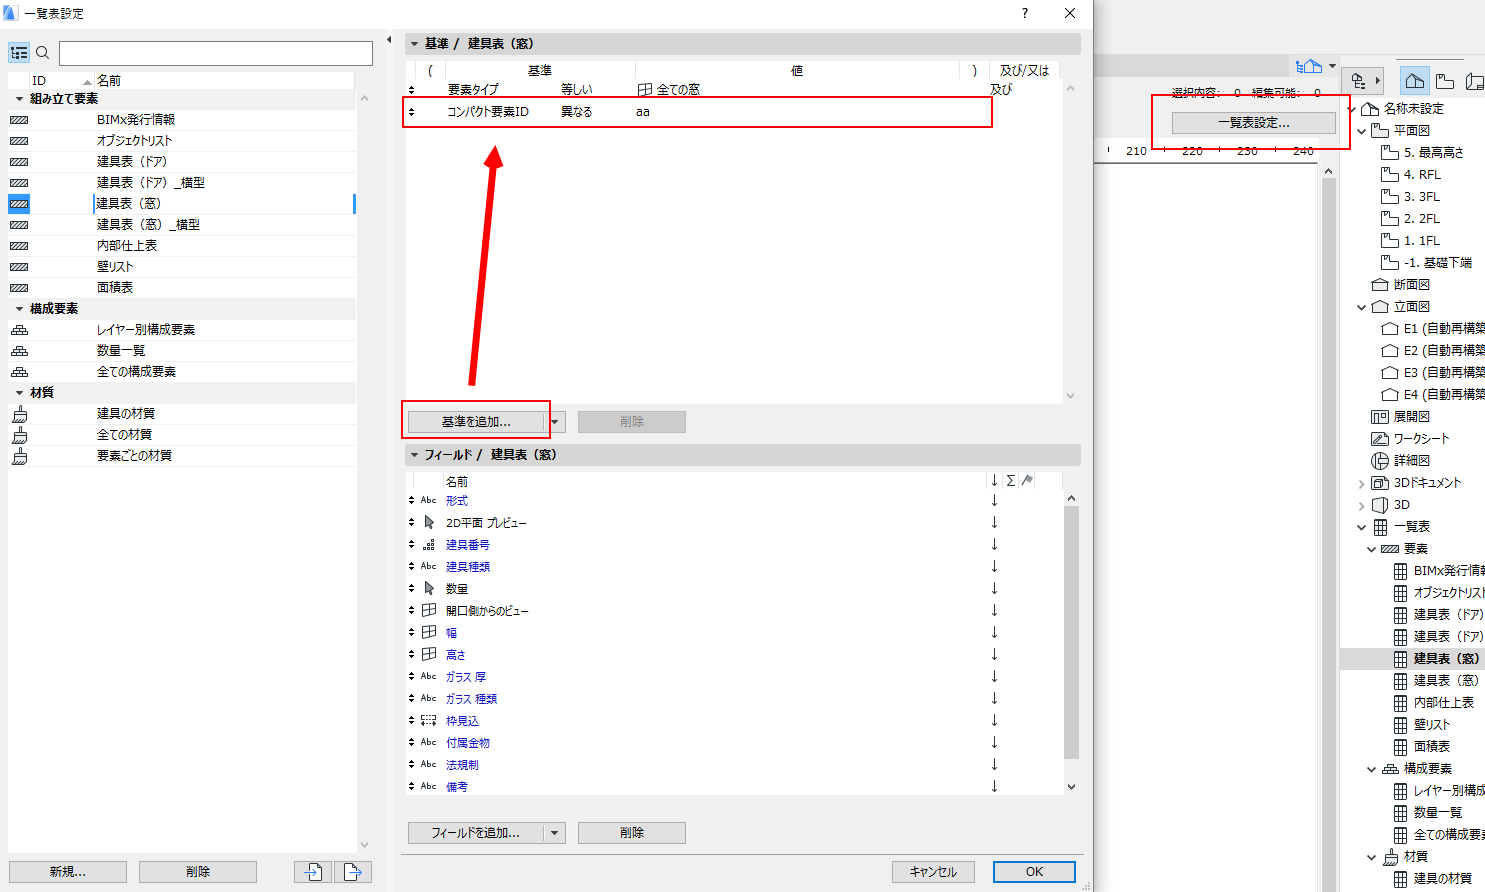Click the scheme search input field
The height and width of the screenshot is (892, 1485).
coord(215,53)
